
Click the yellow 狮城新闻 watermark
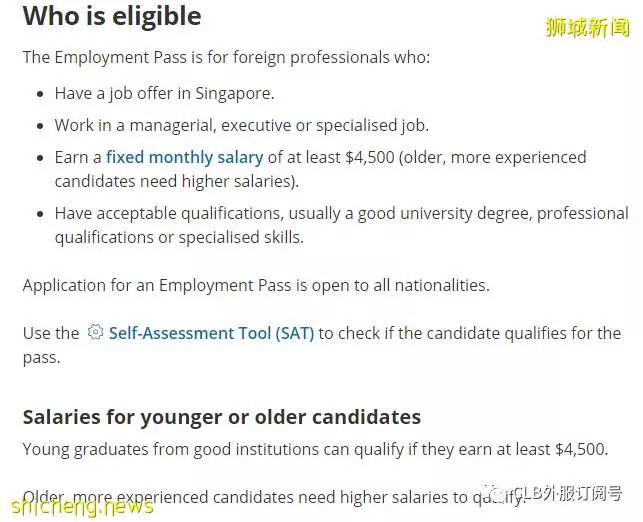click(x=587, y=27)
